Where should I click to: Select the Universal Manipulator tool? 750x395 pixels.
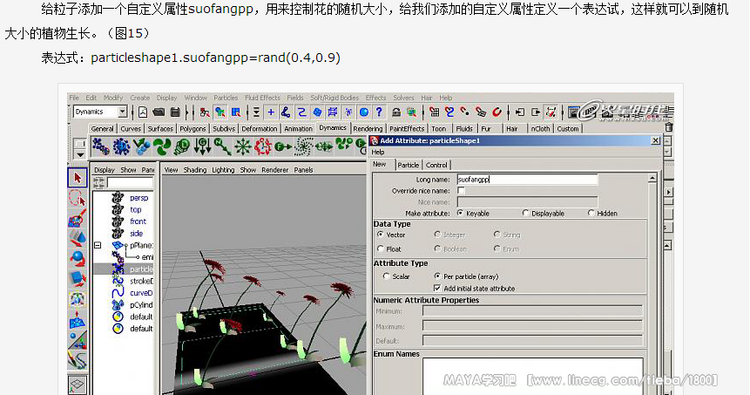click(x=77, y=299)
